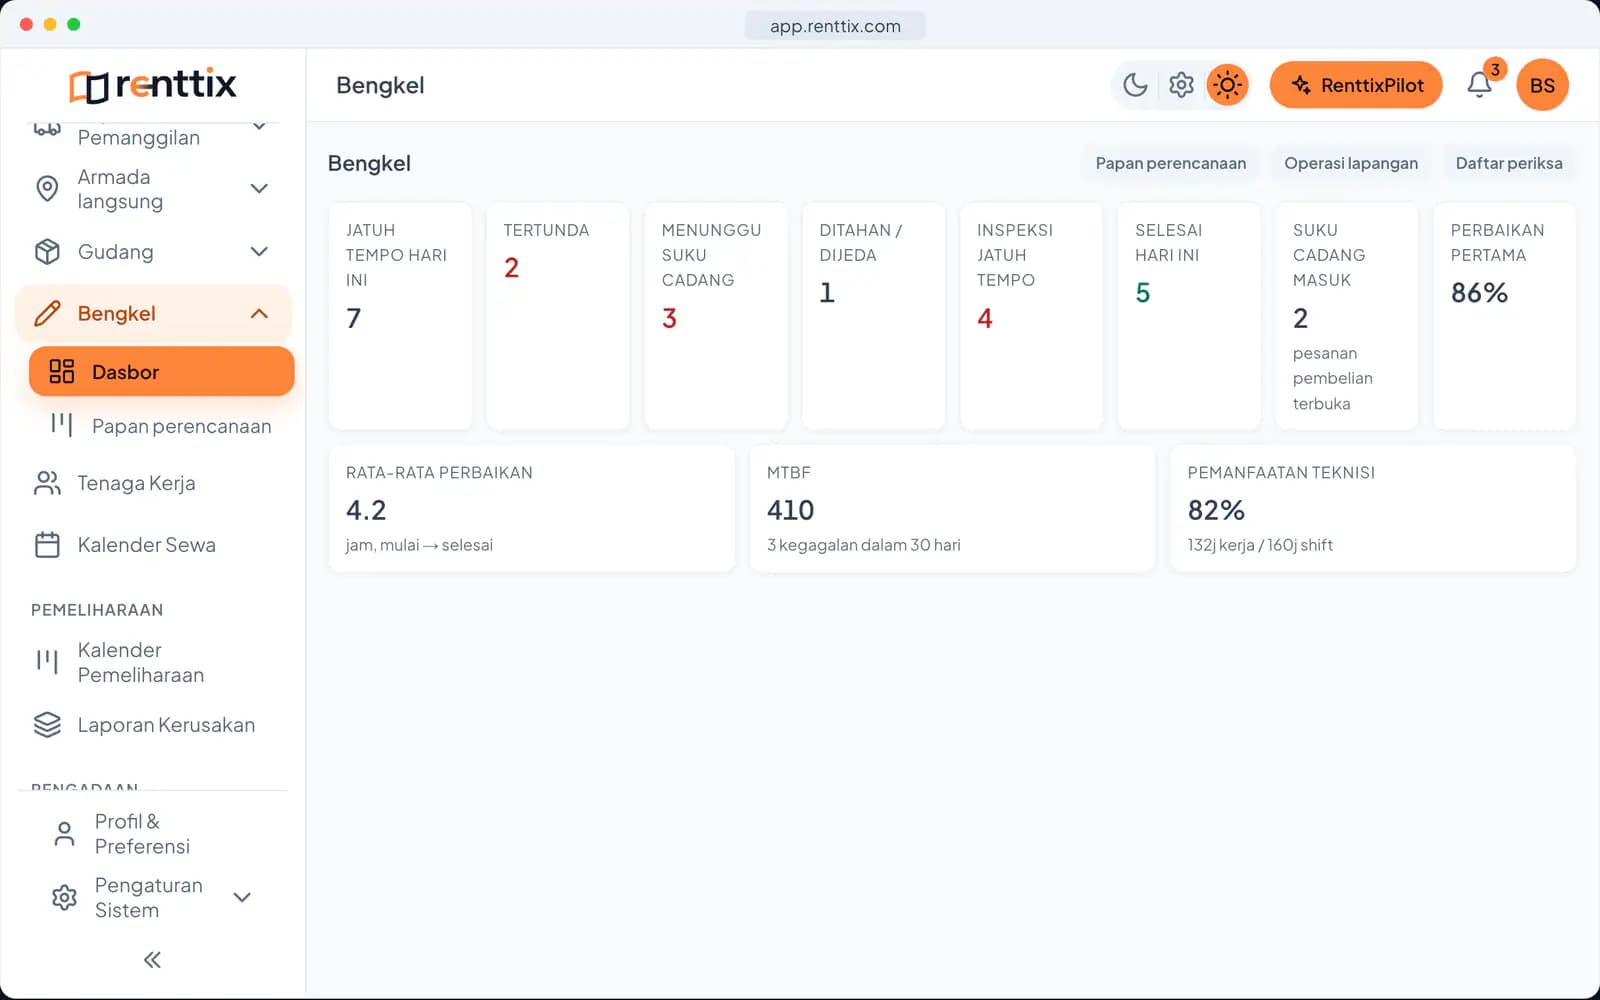
Task: Open the BS user avatar menu
Action: pos(1542,85)
